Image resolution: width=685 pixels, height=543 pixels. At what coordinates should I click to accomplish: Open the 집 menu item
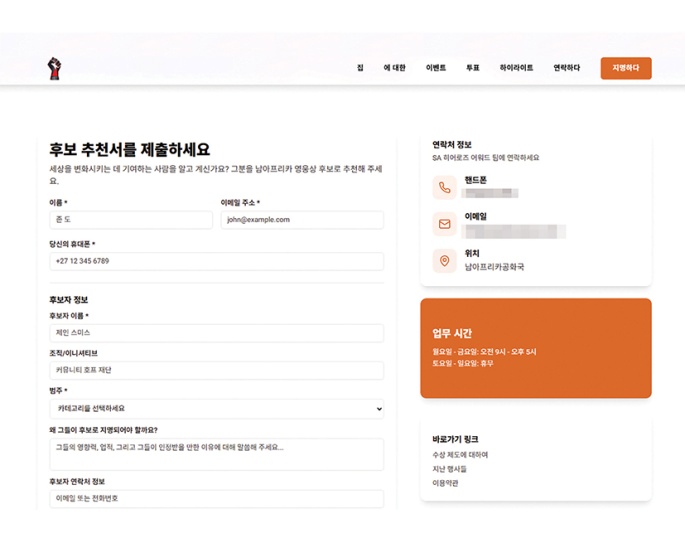(360, 68)
